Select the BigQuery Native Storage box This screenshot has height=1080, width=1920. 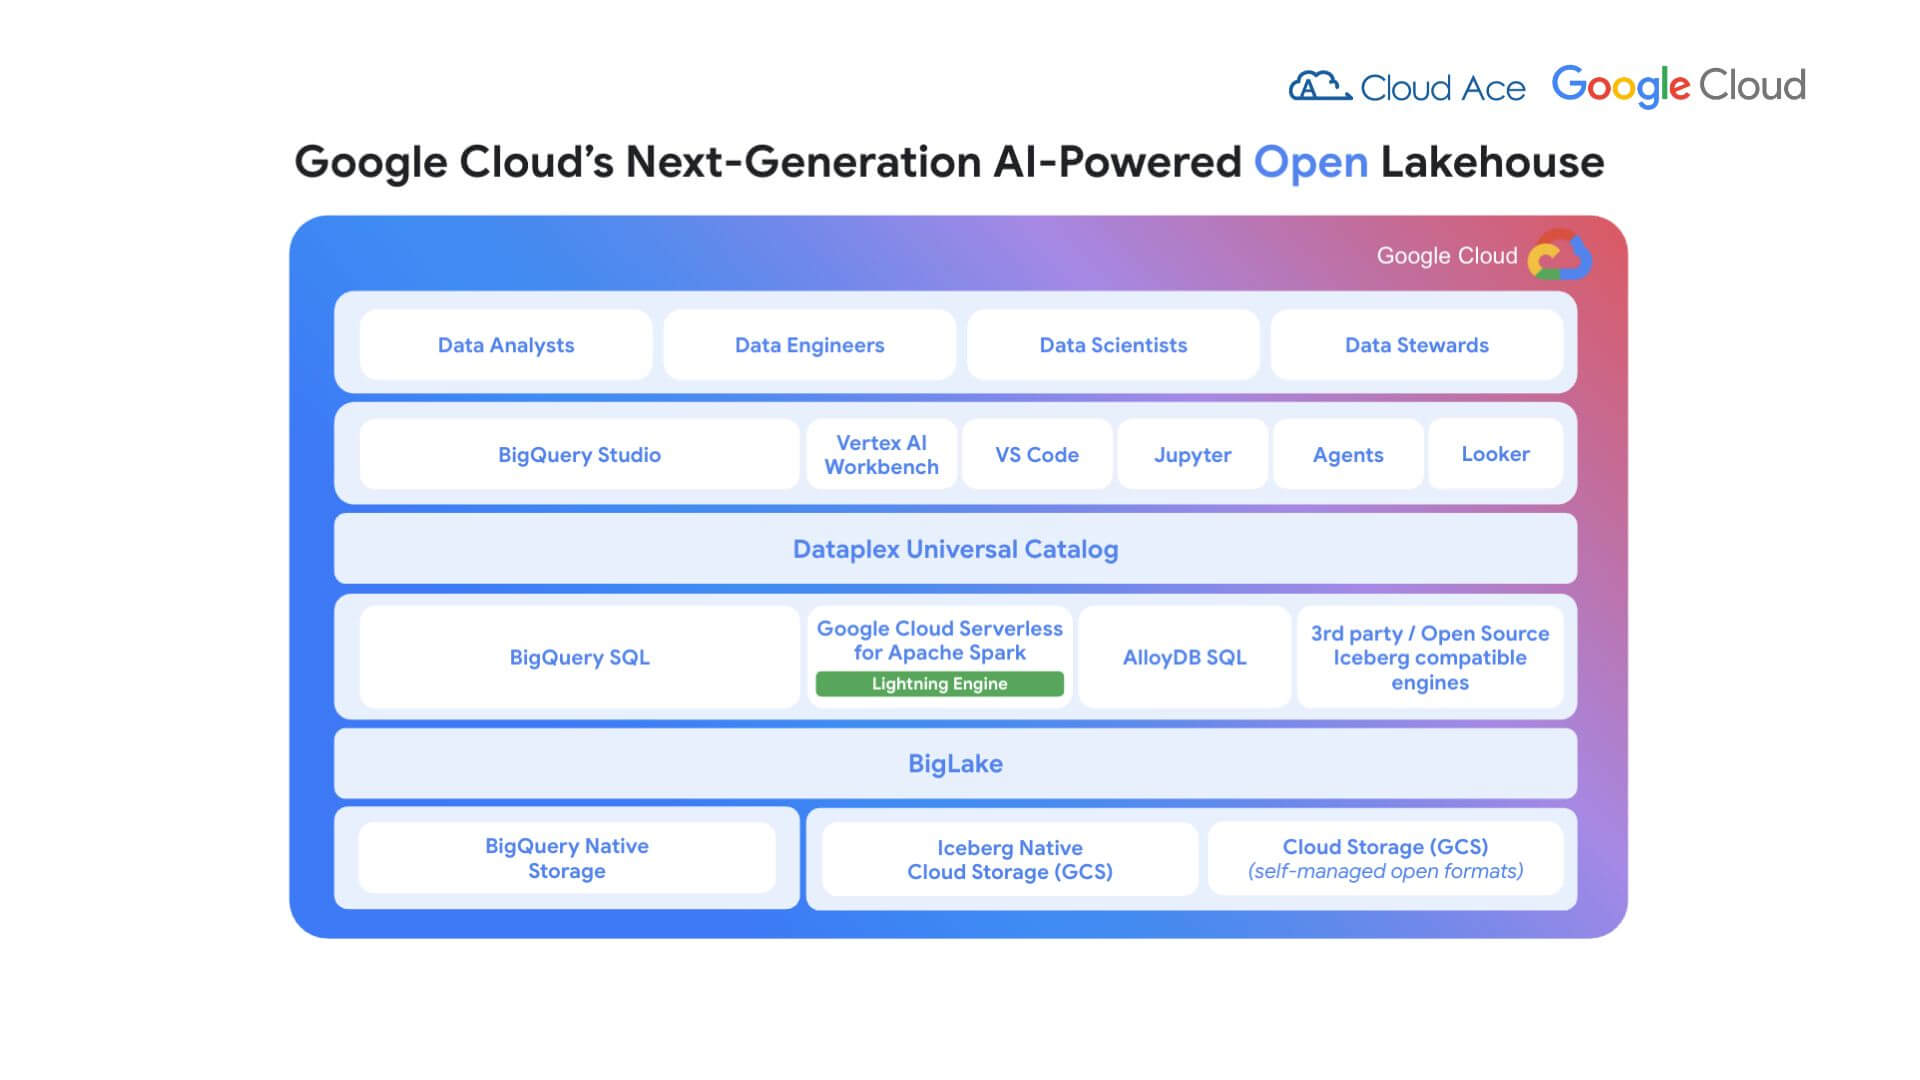567,858
